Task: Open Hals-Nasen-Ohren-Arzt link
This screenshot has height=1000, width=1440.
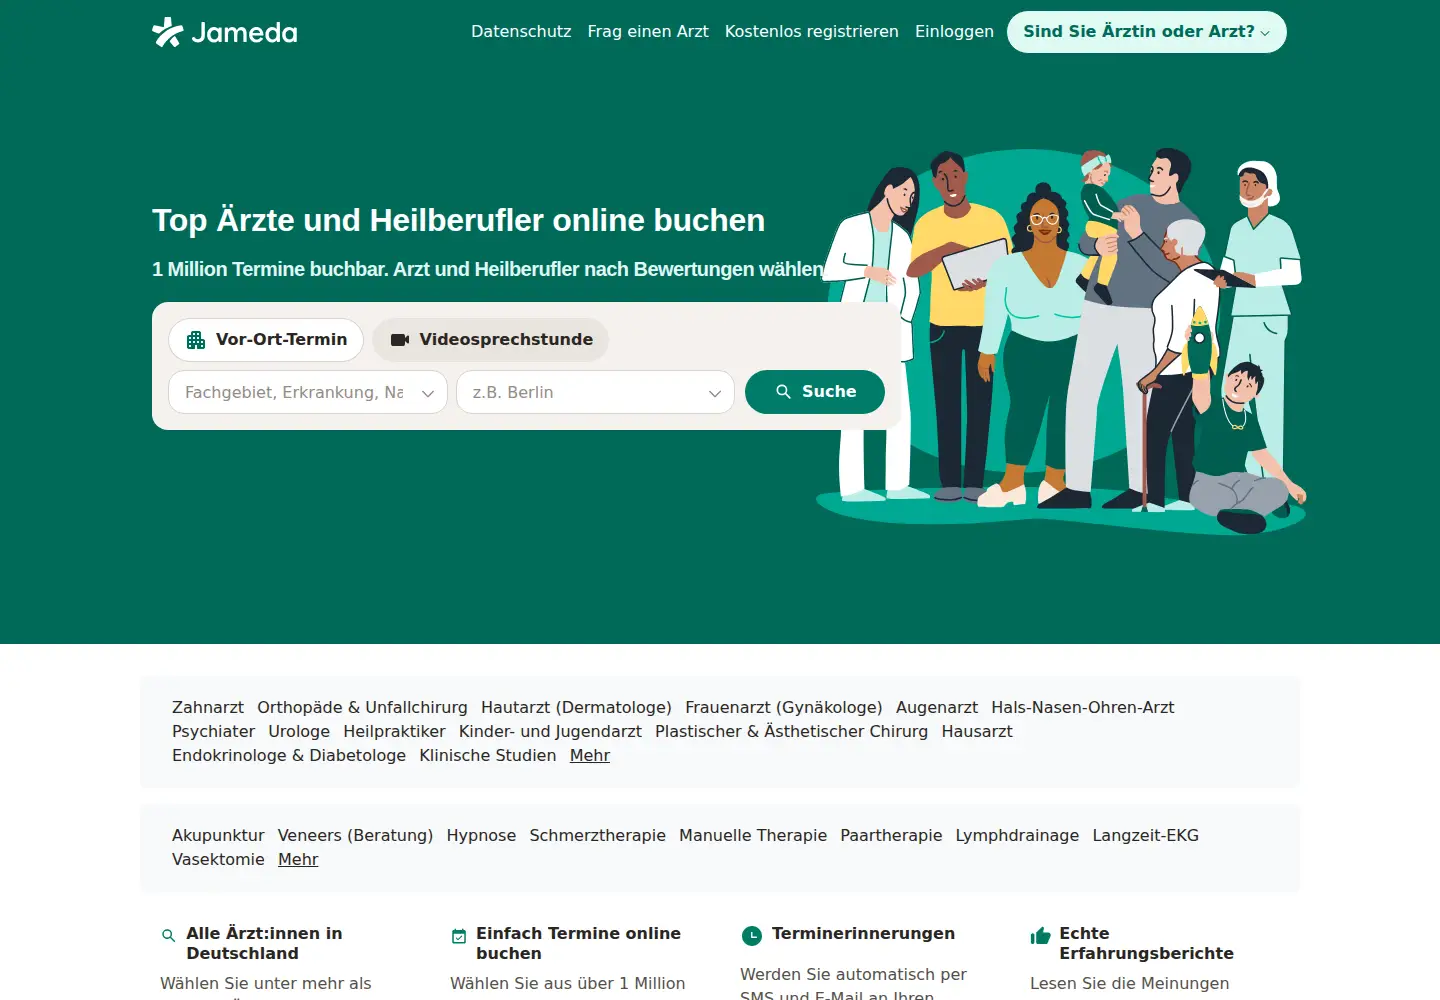Action: click(1083, 707)
